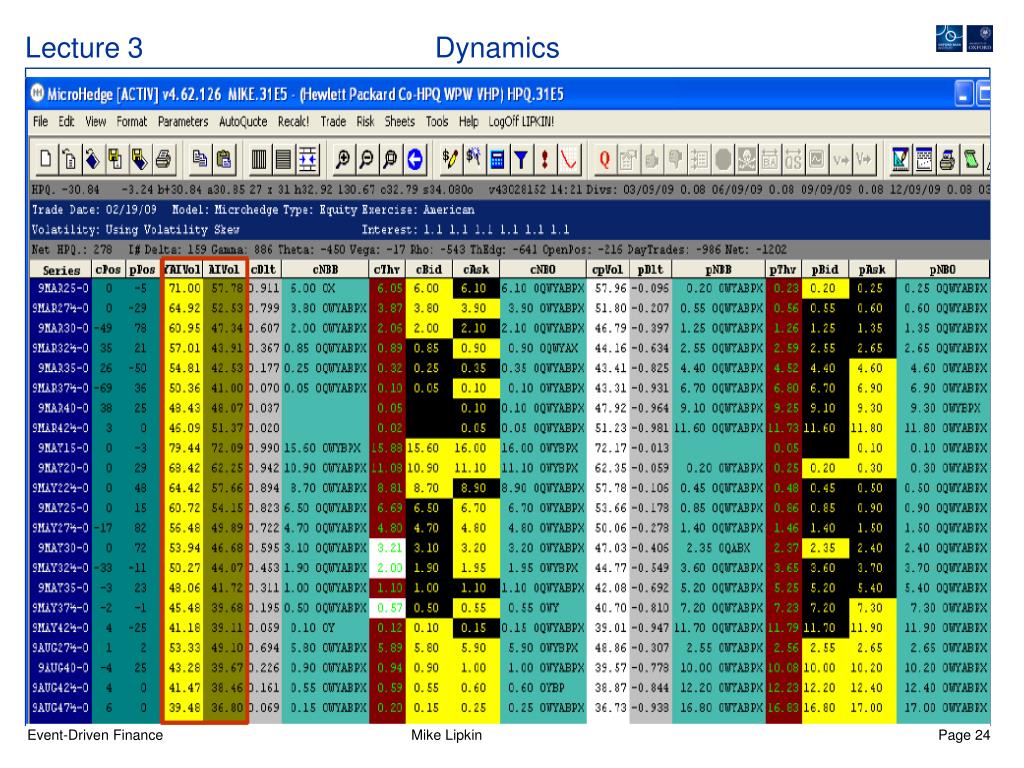This screenshot has width=1024, height=768.
Task: Click the cPos column header
Action: tap(108, 270)
